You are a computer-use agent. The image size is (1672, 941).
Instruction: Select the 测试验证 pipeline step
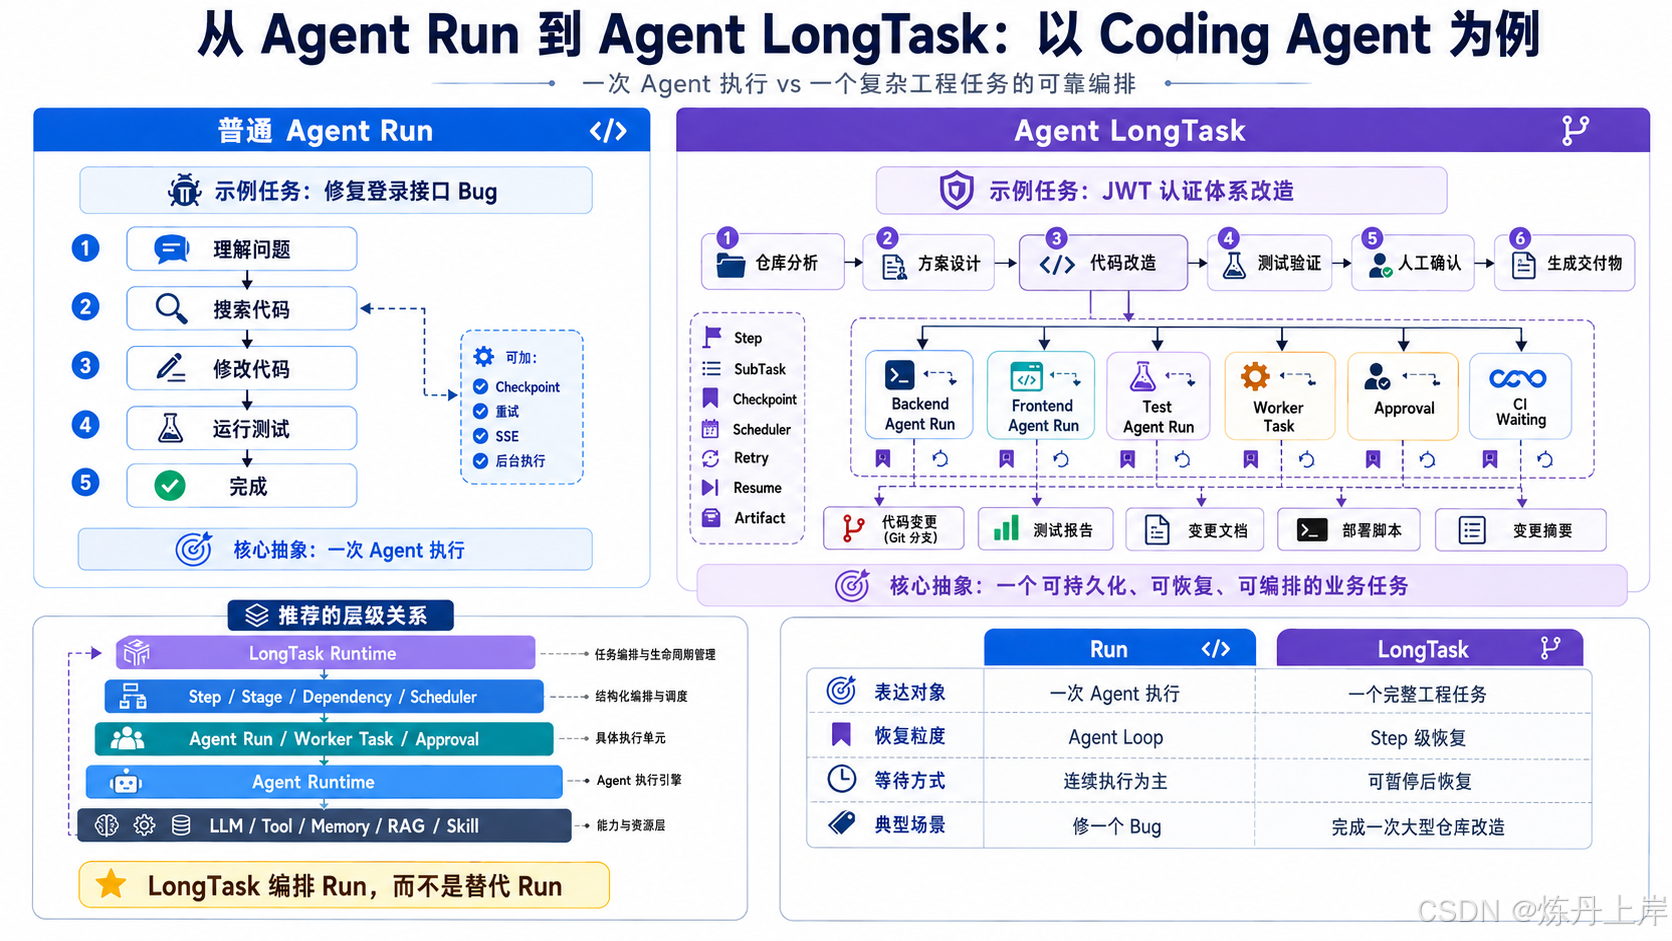pos(1269,263)
